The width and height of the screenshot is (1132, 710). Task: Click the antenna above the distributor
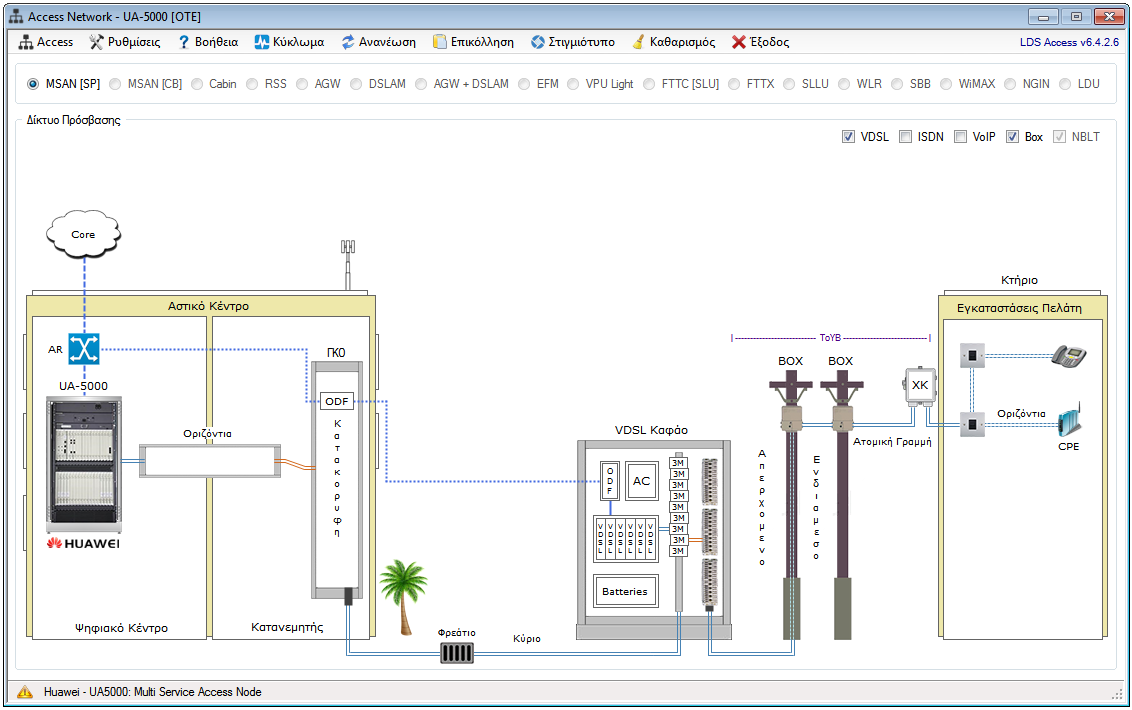[x=347, y=263]
